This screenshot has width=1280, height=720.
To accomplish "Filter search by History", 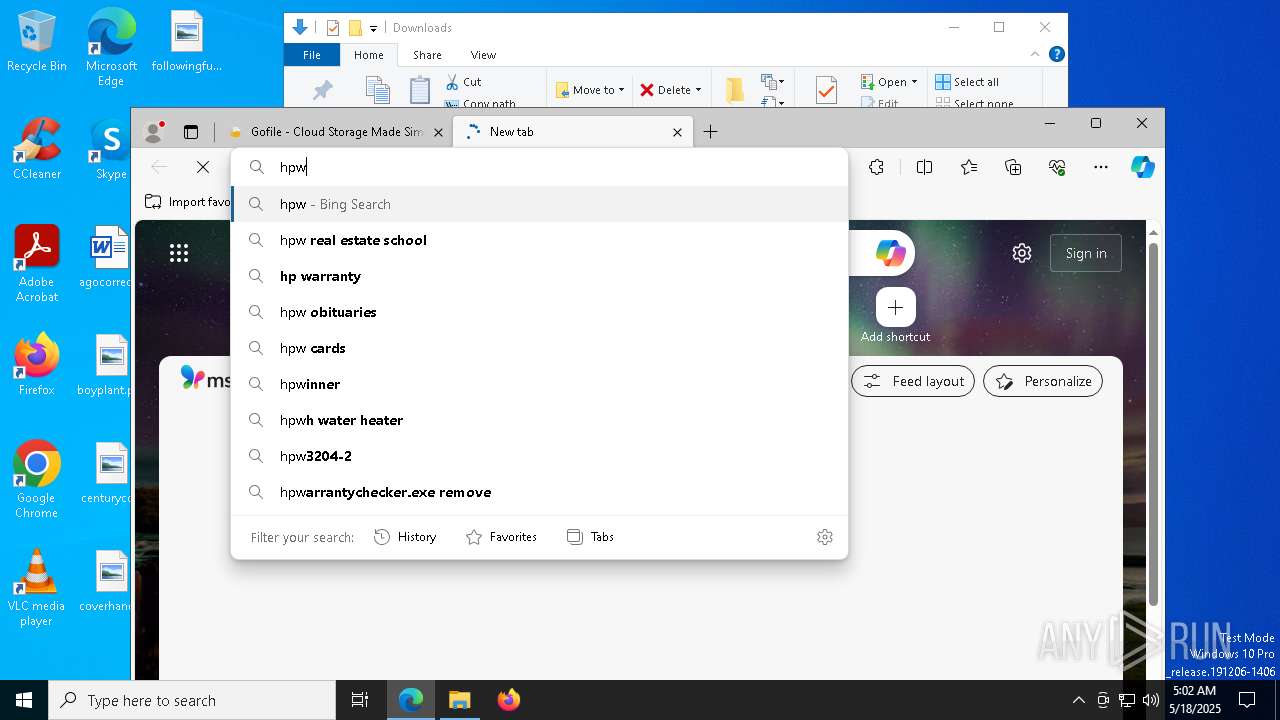I will pyautogui.click(x=405, y=537).
